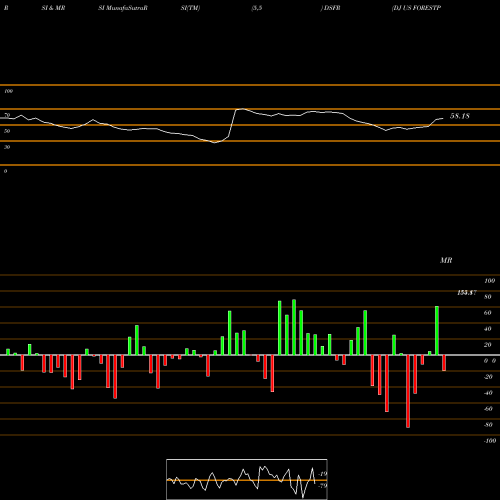Click the 40 label on MR axis
The height and width of the screenshot is (500, 500).
(488, 329)
